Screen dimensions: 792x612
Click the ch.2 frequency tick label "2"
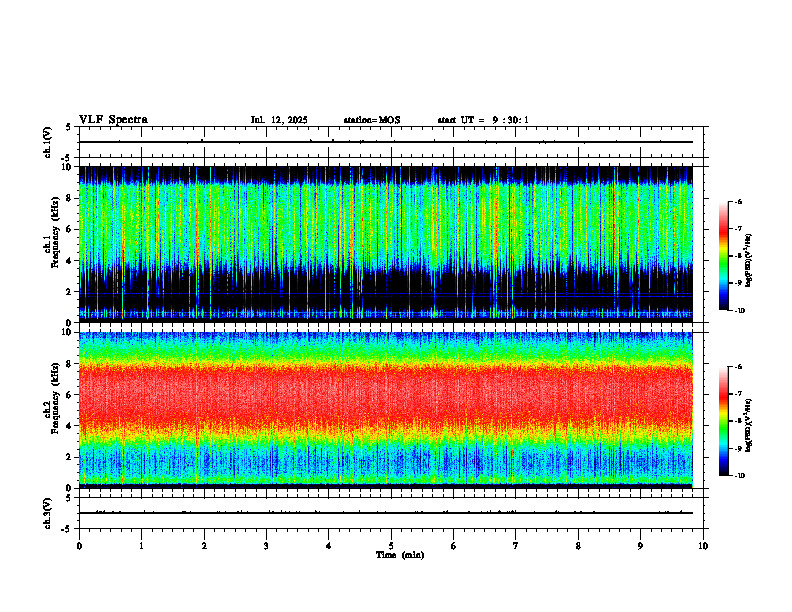click(70, 457)
